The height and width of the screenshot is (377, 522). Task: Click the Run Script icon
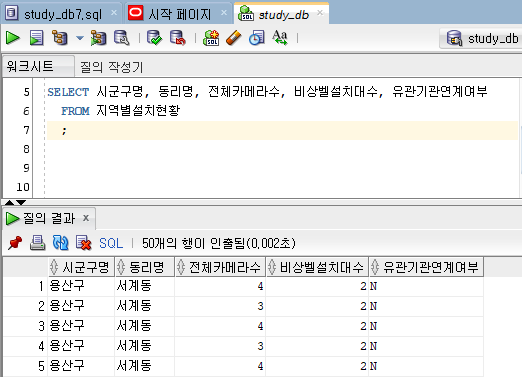click(x=36, y=38)
